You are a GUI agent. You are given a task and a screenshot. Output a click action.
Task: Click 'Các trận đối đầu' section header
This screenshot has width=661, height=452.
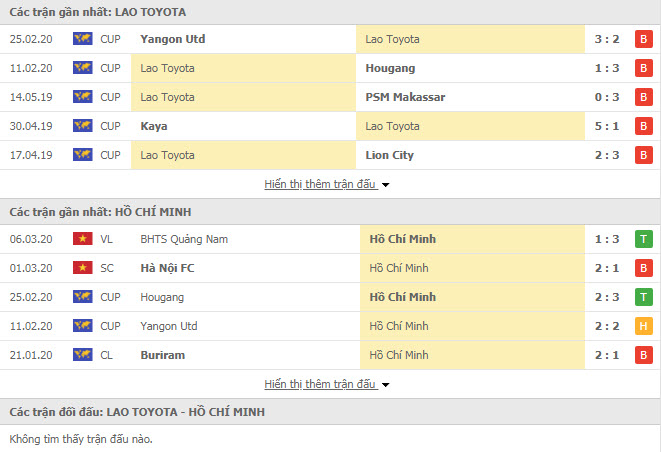click(137, 412)
